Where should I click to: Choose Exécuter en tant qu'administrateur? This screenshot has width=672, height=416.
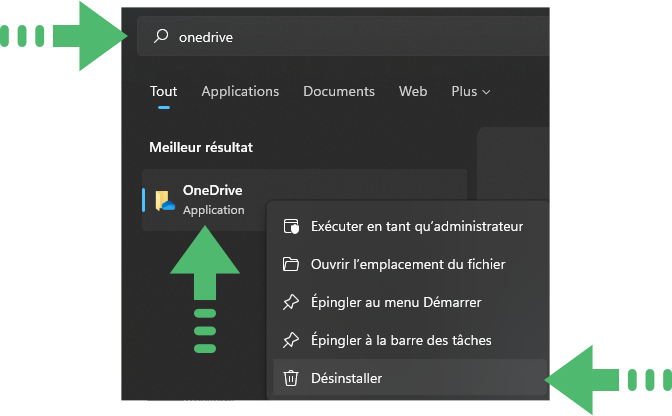[409, 226]
